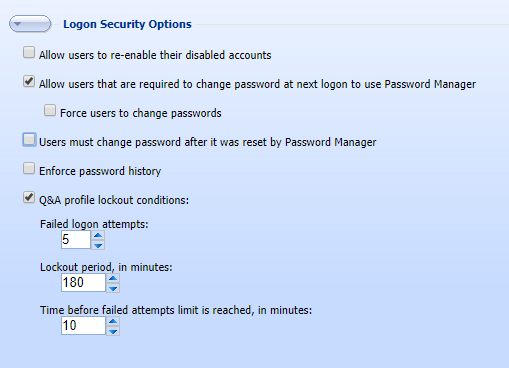Enable Allow users to re-enable disabled accounts
Screen dimensions: 509x368
tap(29, 53)
